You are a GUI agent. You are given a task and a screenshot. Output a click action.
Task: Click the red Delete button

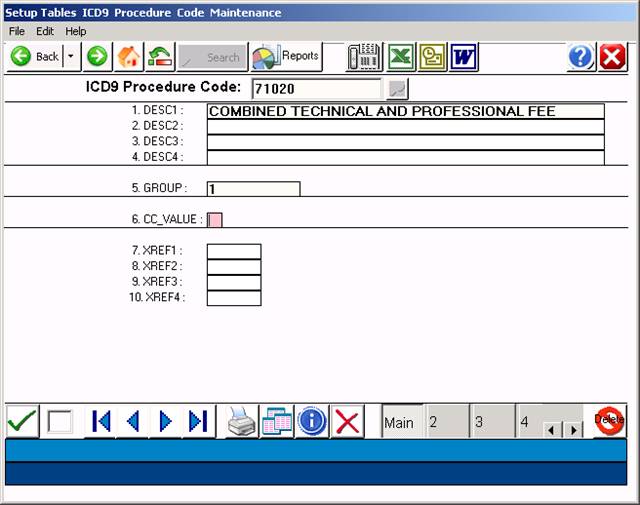[608, 421]
